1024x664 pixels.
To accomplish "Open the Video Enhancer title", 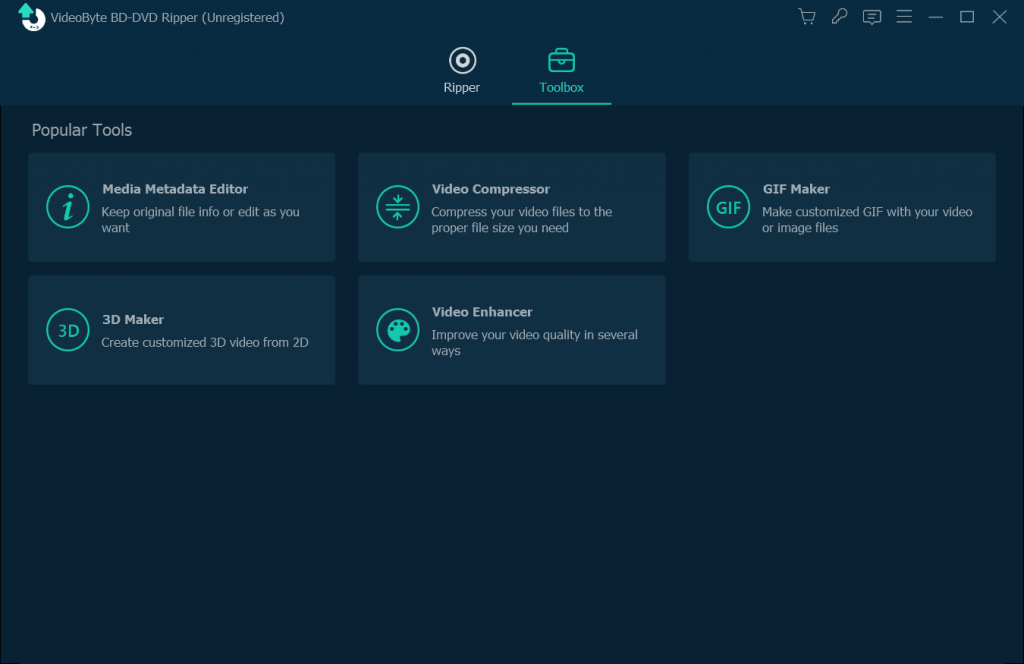I will tap(482, 311).
